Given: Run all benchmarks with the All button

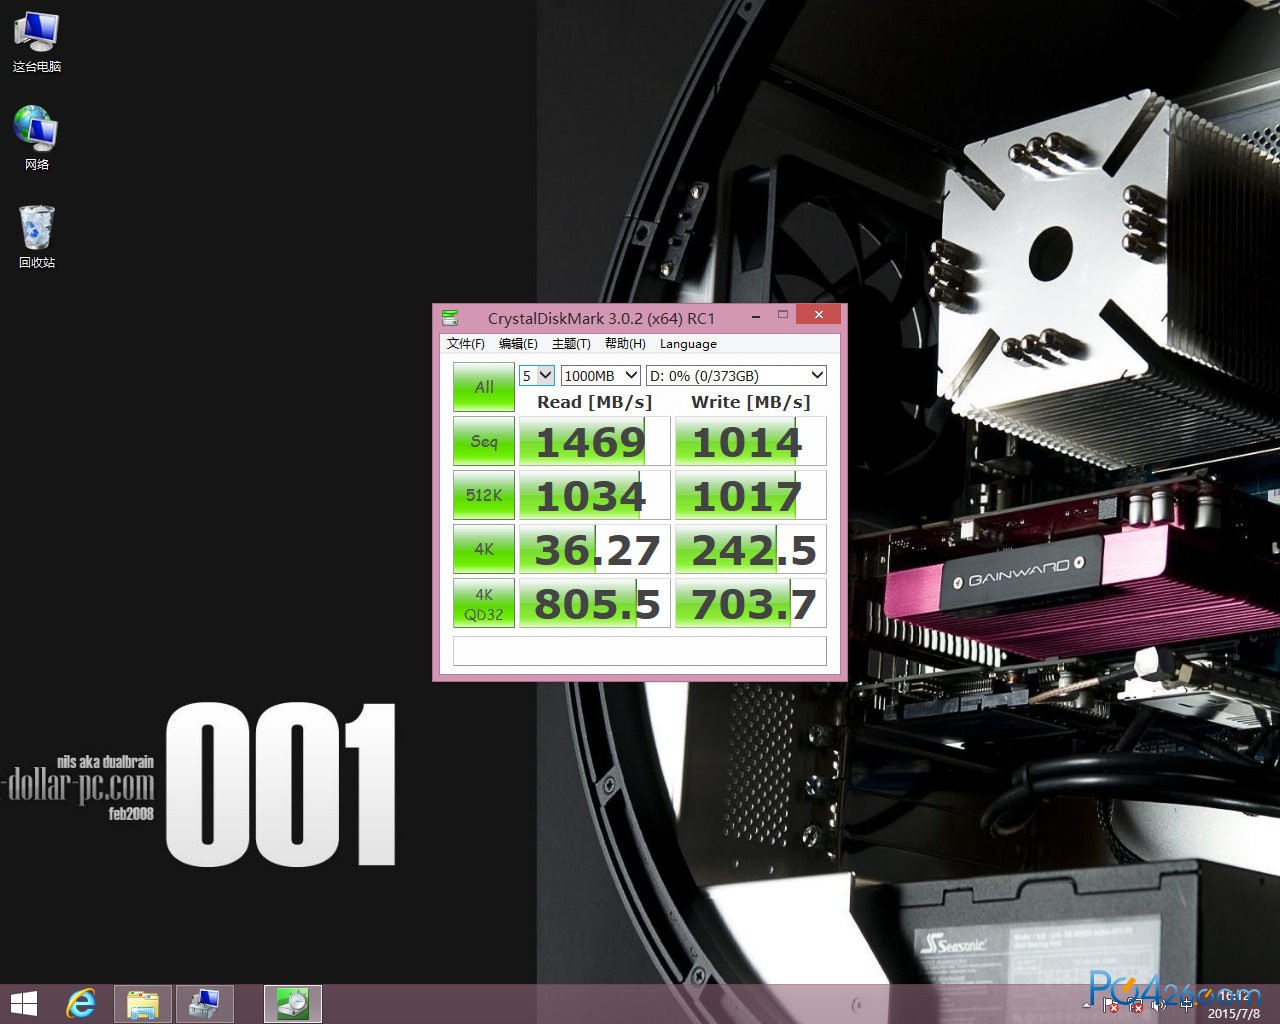Looking at the screenshot, I should (x=484, y=387).
